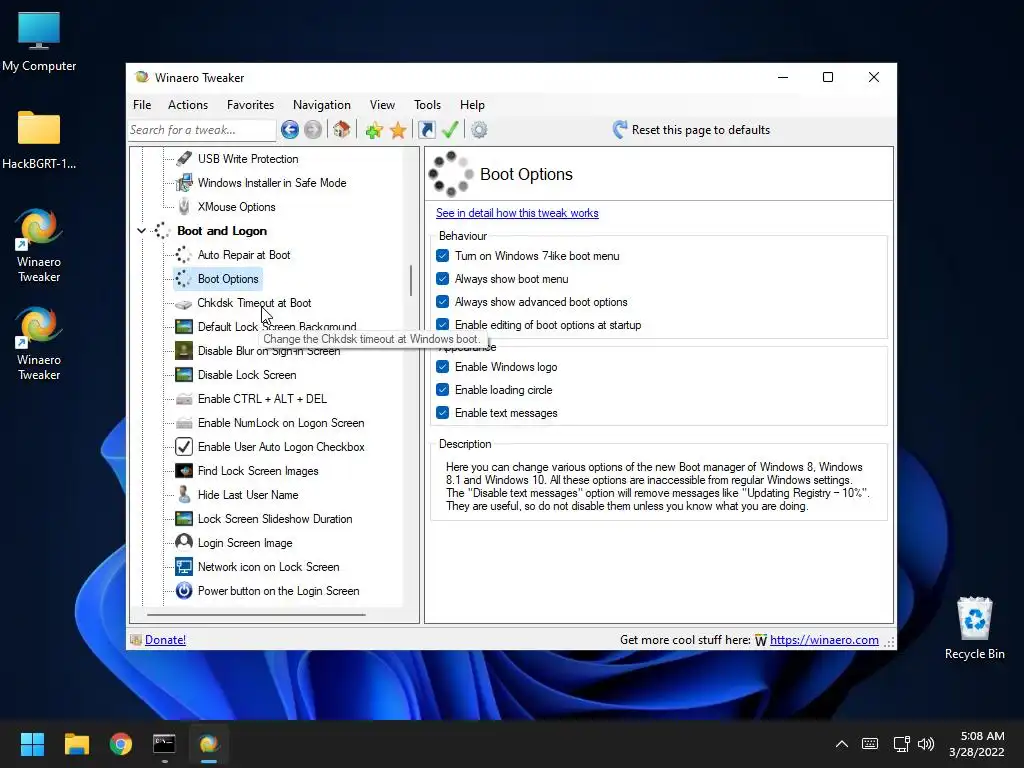Click the green checkmark toolbar icon
The height and width of the screenshot is (768, 1024).
coord(450,129)
